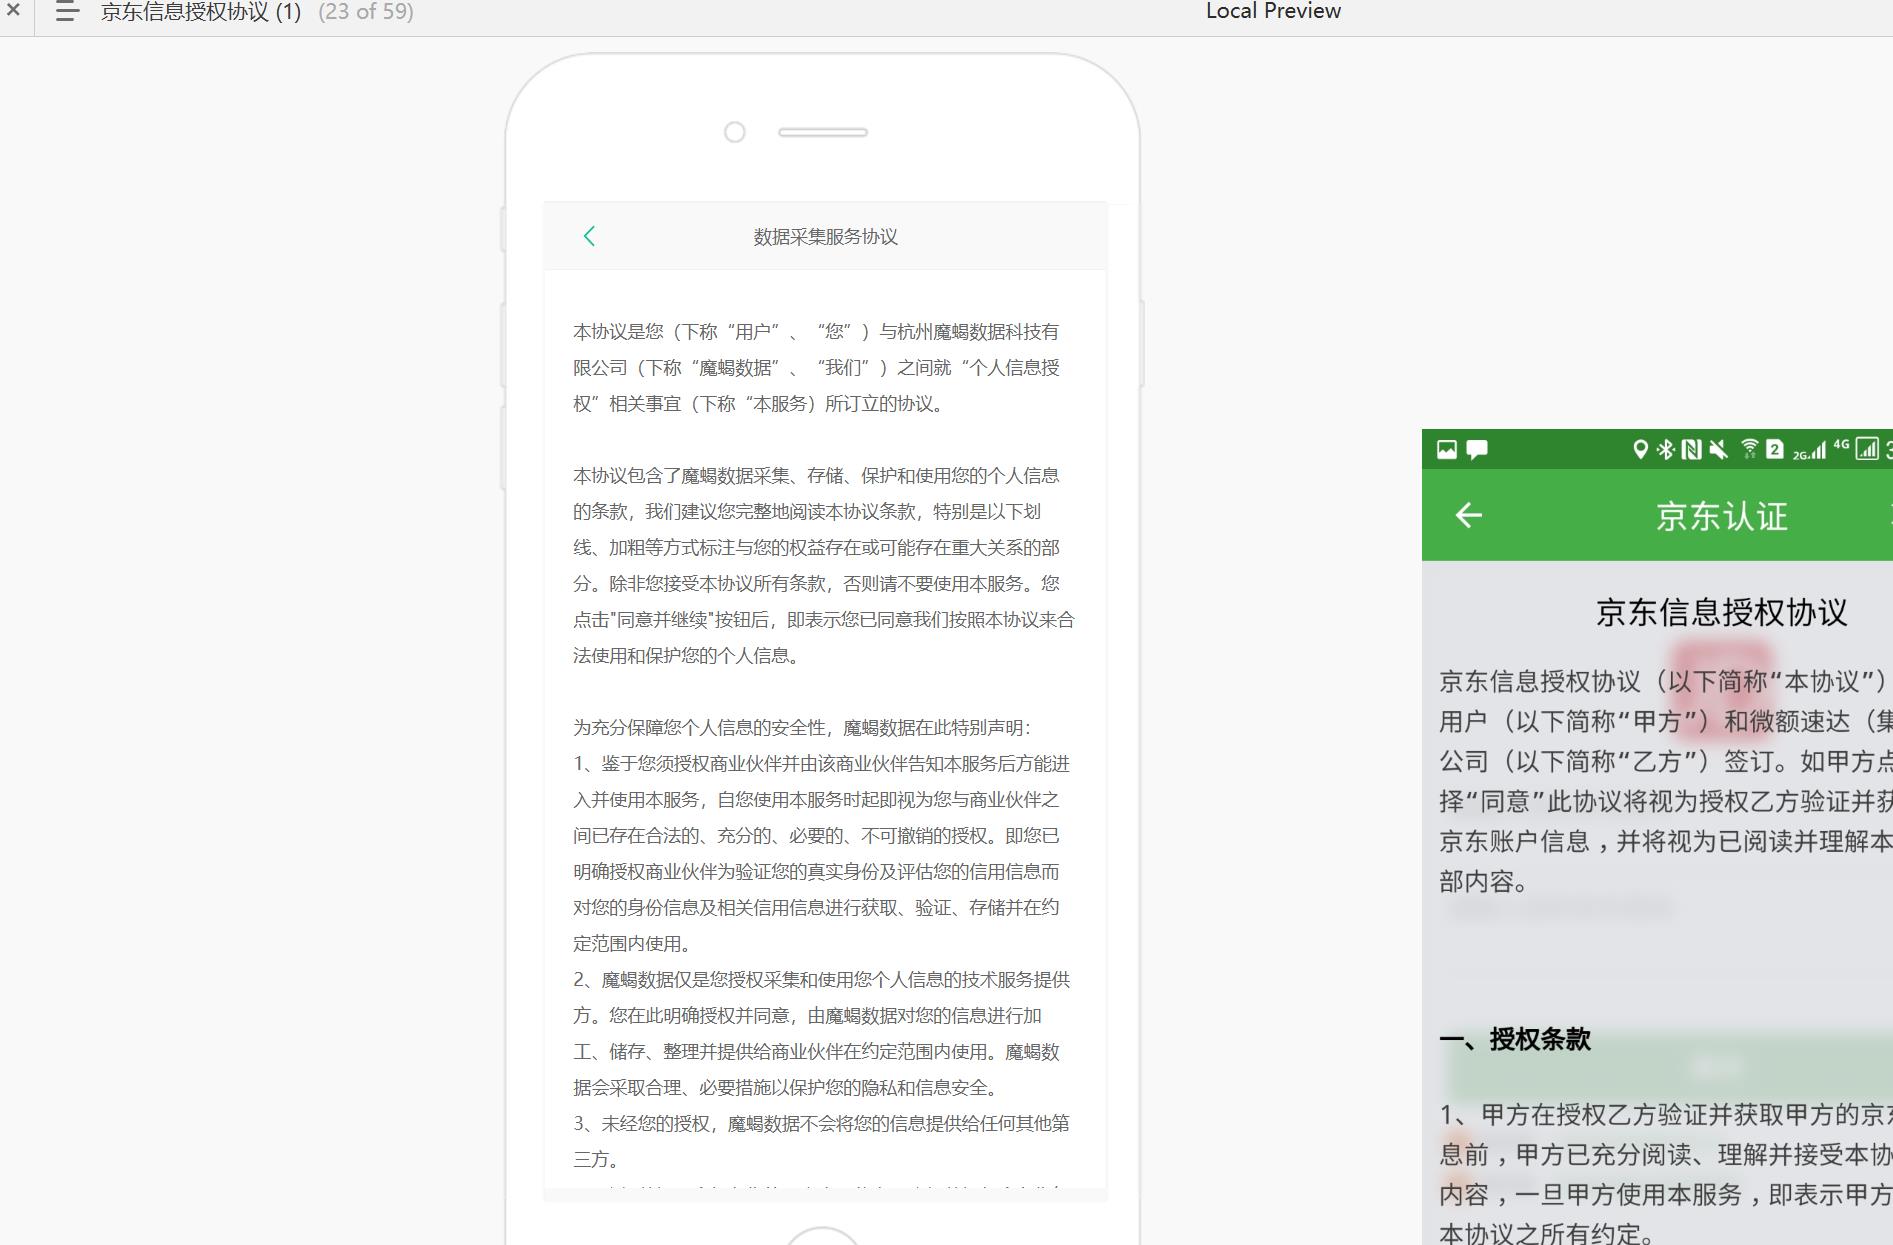
Task: Click the paragraph starting 本协议是您
Action: [816, 368]
